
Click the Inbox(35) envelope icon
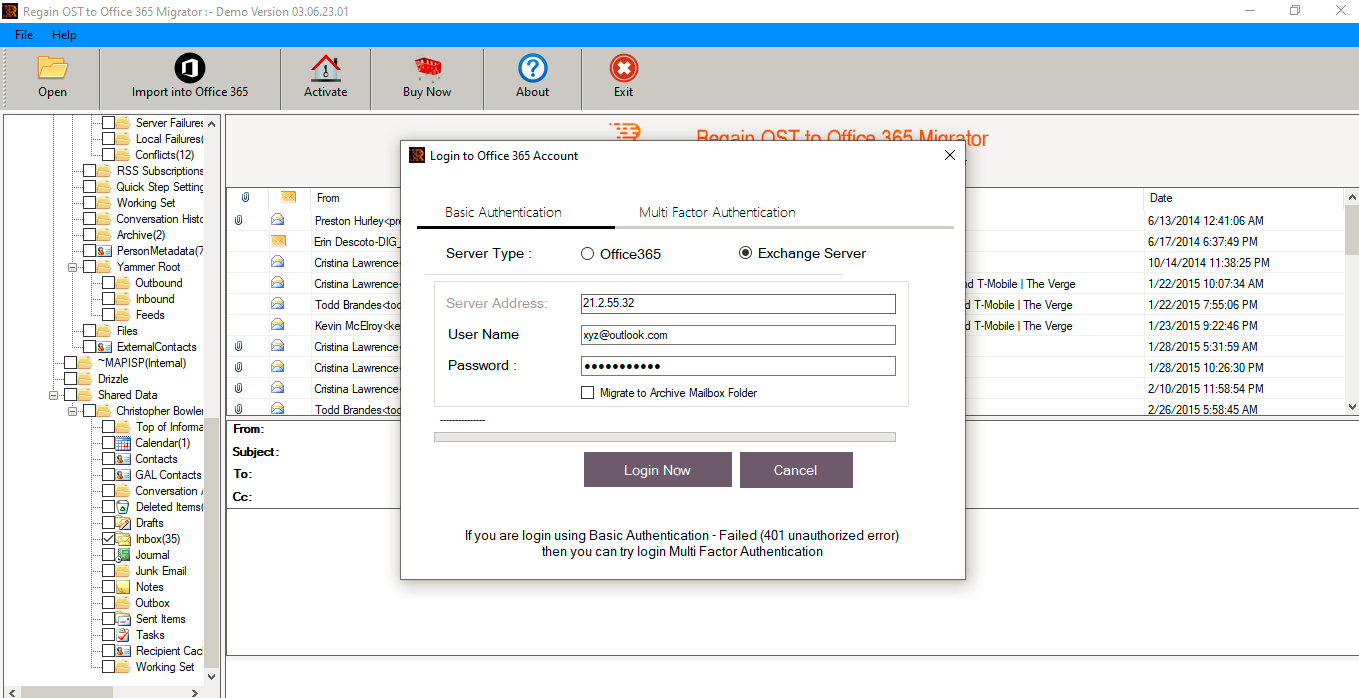[123, 539]
